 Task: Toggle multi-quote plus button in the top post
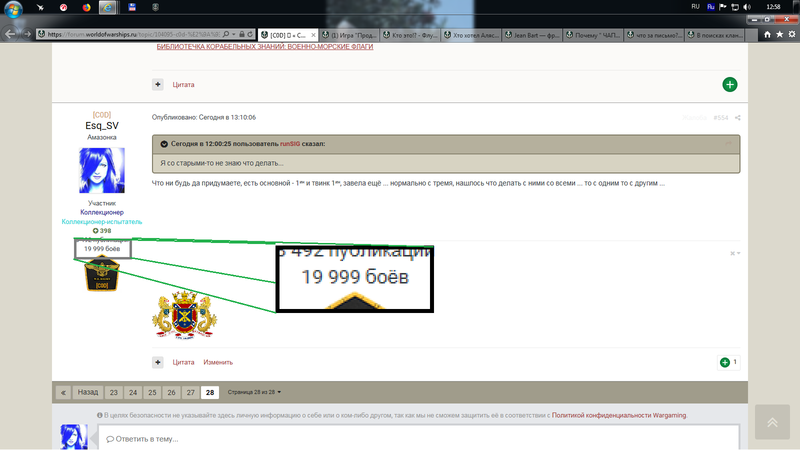click(x=158, y=85)
